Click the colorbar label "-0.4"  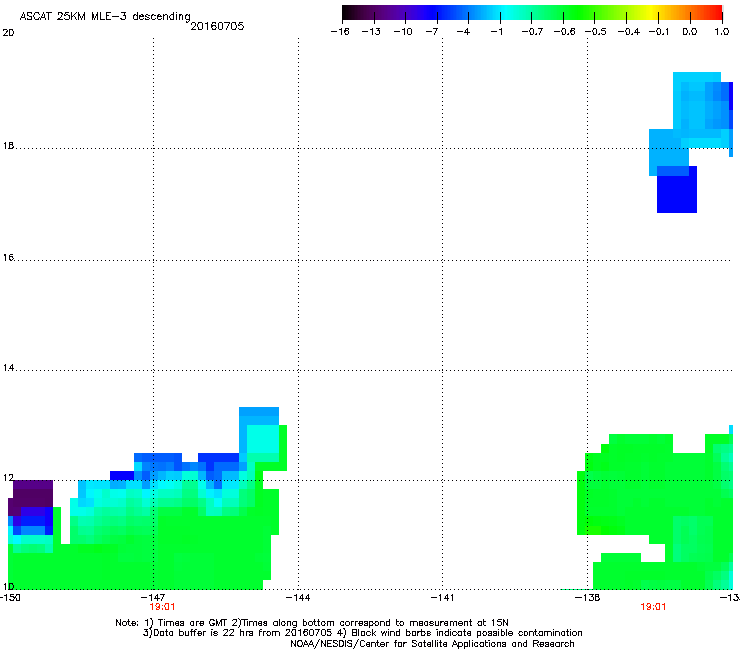629,32
